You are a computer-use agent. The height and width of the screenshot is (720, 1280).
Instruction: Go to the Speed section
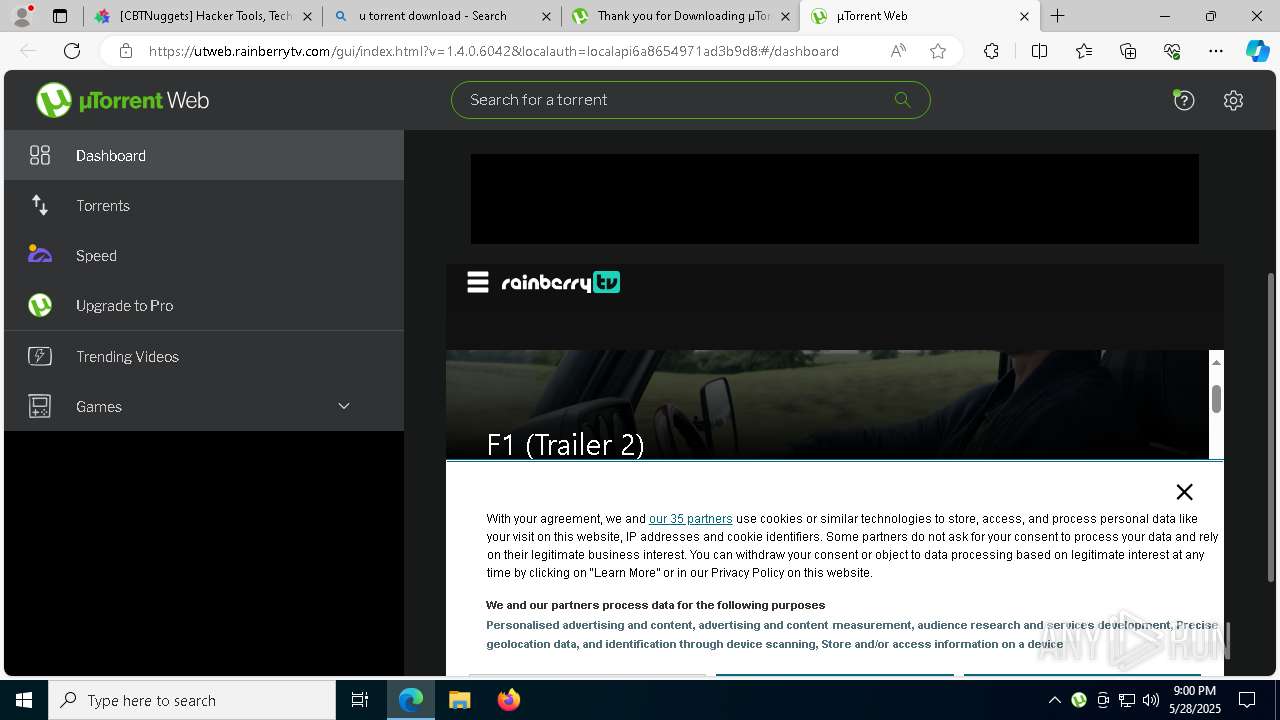tap(204, 255)
